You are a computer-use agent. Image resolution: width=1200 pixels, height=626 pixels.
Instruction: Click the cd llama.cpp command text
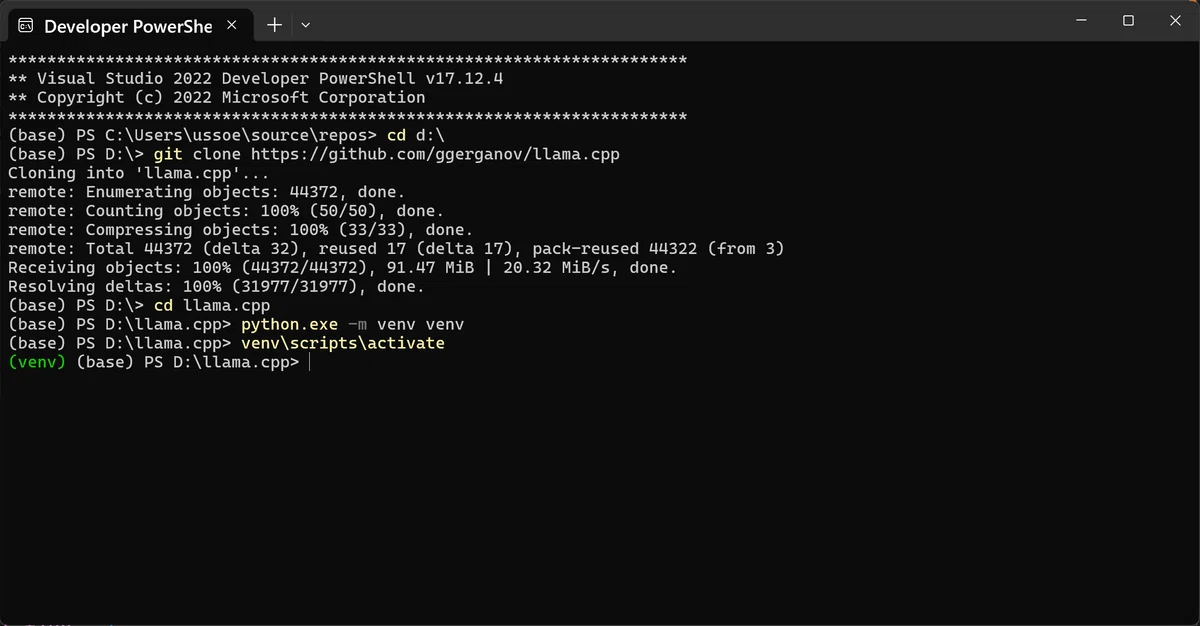pos(212,305)
